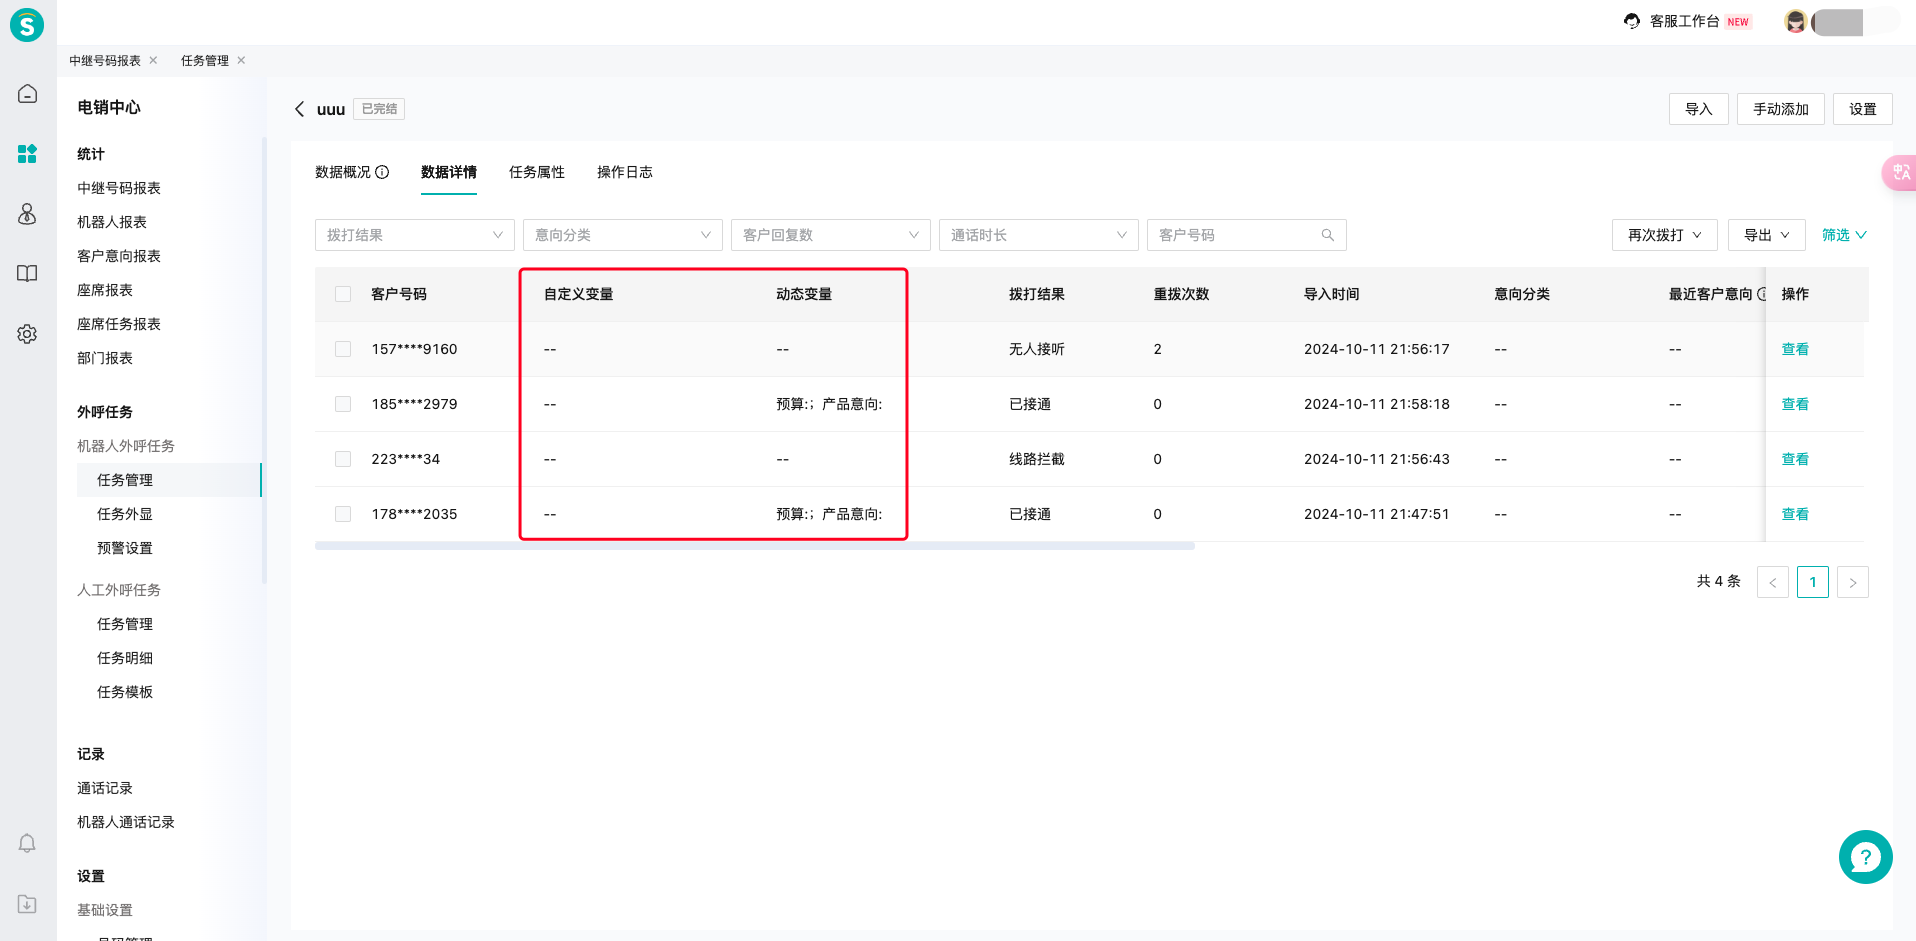Screen dimensions: 1916x941
Task: Toggle the select-all header checkbox
Action: pyautogui.click(x=343, y=294)
